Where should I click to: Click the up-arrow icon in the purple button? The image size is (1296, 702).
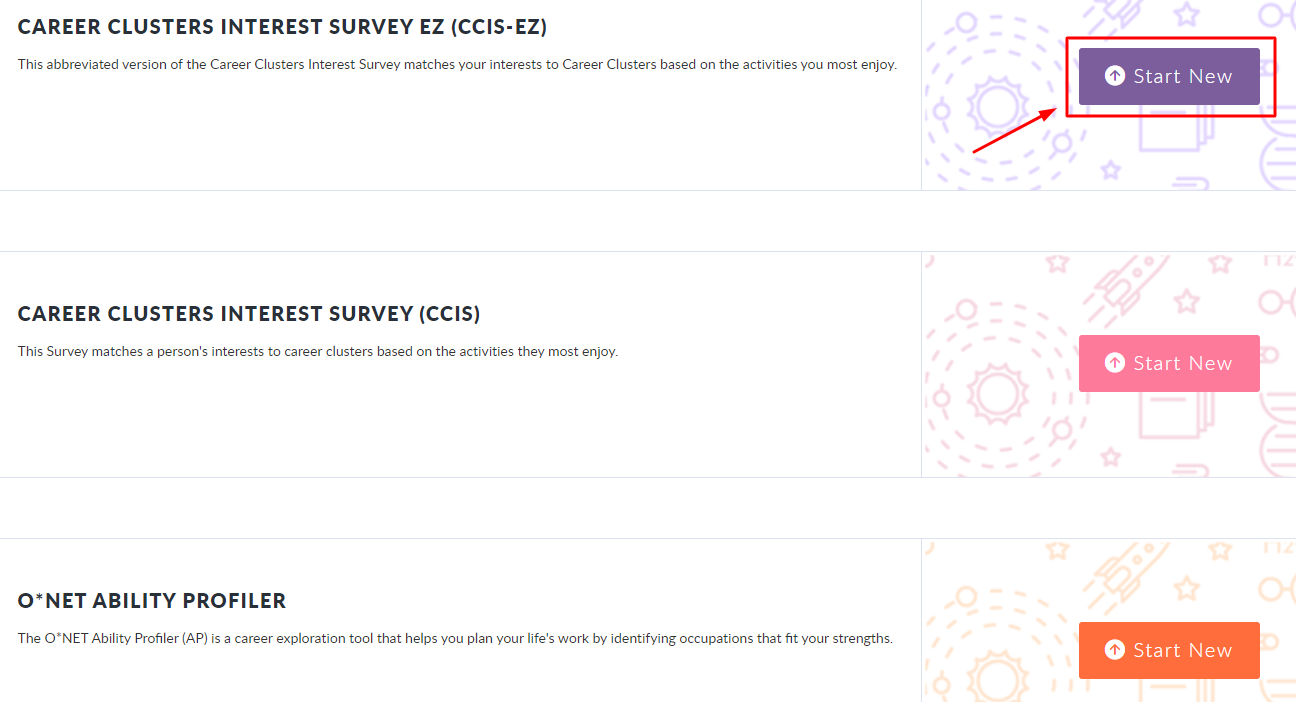pos(1114,76)
